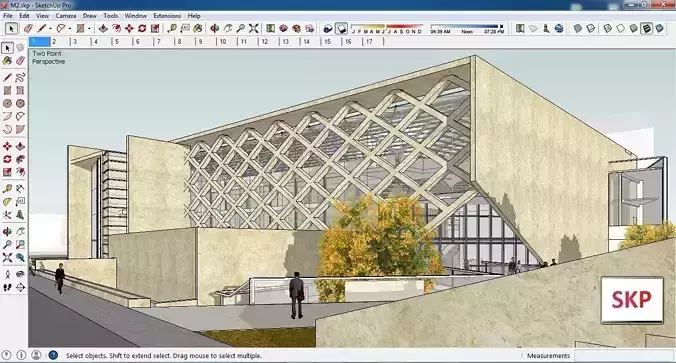676x363 pixels.
Task: Switch to scene tab 9
Action: point(207,42)
